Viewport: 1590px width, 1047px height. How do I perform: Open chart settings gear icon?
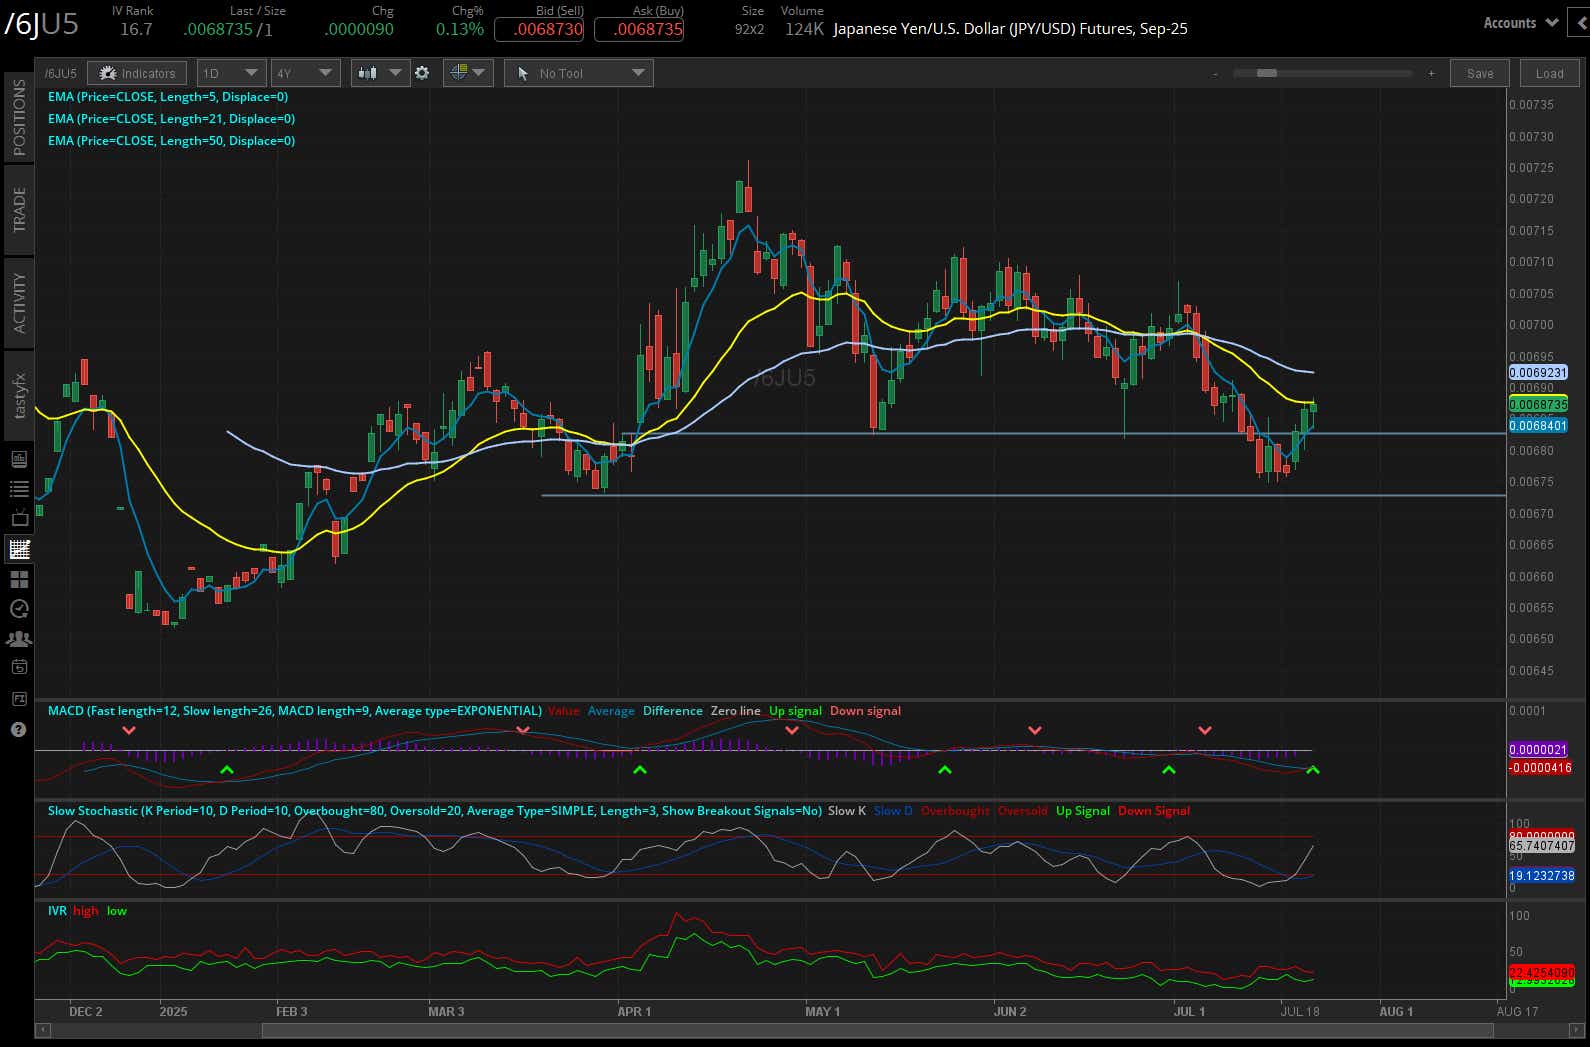[422, 73]
